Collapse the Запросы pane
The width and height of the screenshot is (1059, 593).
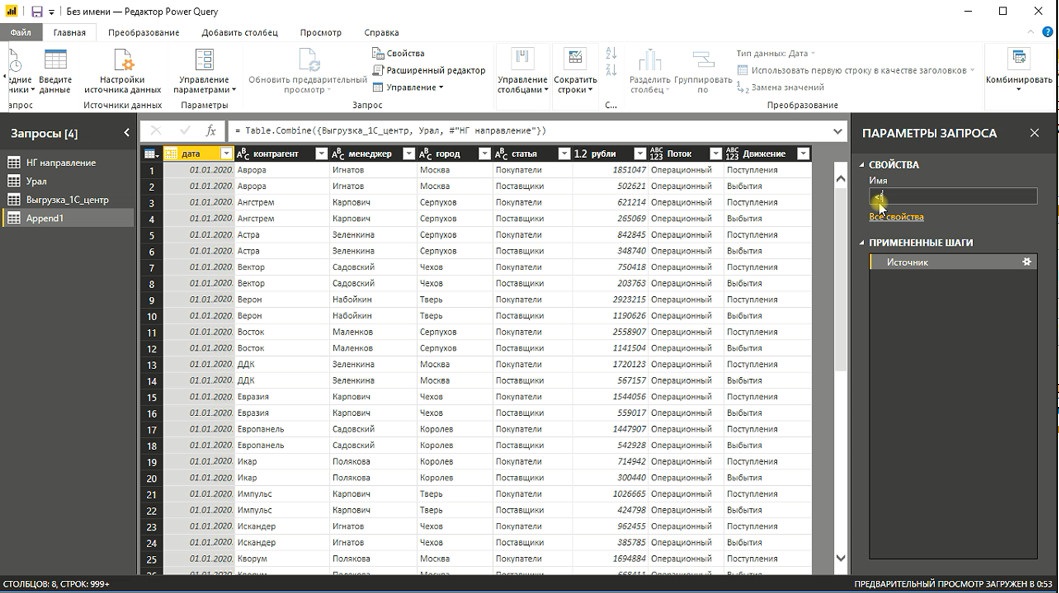(126, 133)
